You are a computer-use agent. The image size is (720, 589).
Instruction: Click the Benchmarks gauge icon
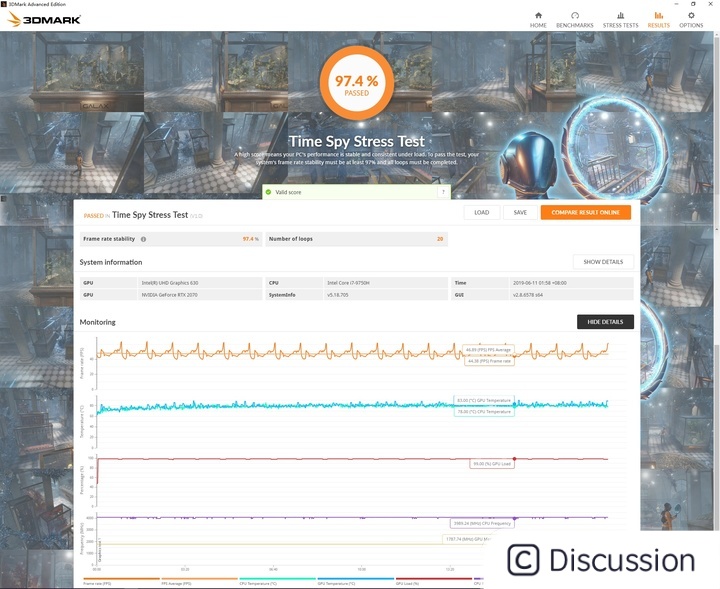pyautogui.click(x=574, y=15)
